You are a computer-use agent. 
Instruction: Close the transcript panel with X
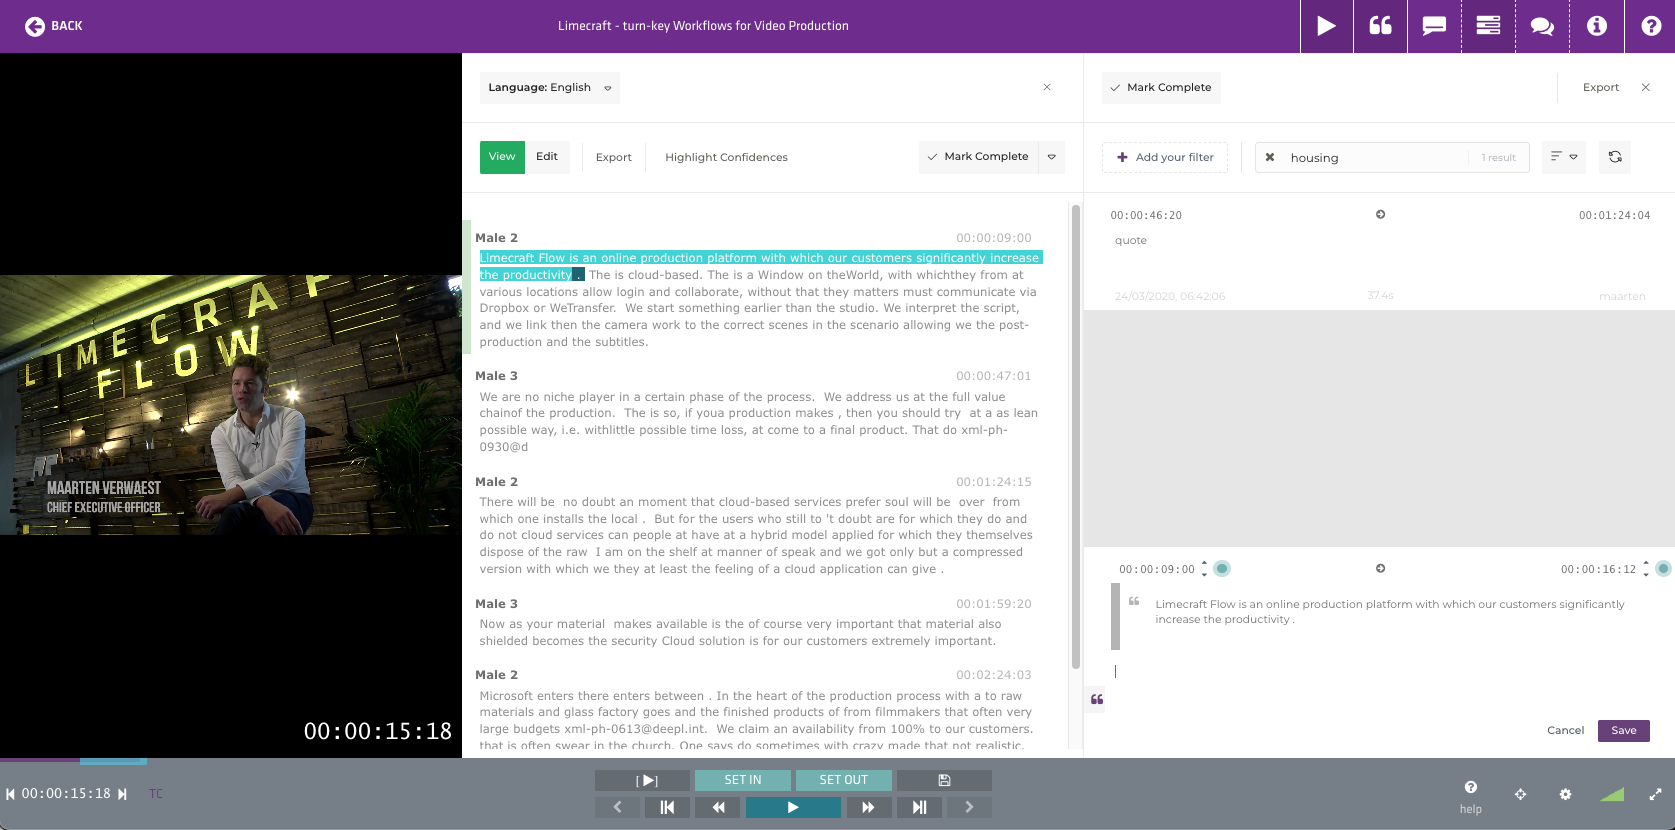pos(1047,87)
